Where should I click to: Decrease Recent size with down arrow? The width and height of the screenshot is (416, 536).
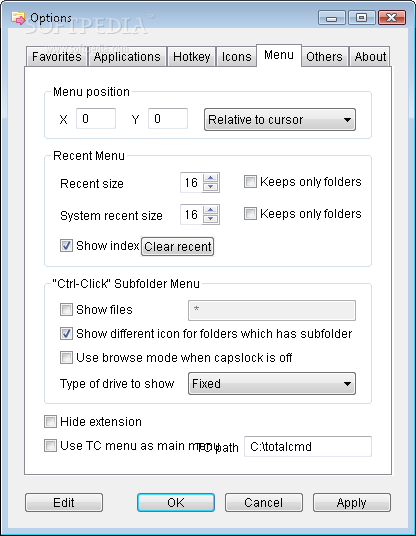(211, 187)
